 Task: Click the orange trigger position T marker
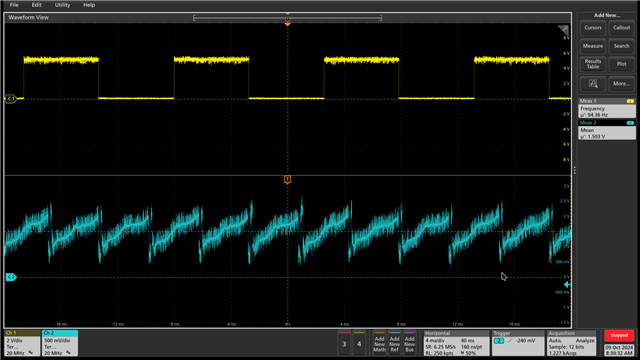point(287,180)
